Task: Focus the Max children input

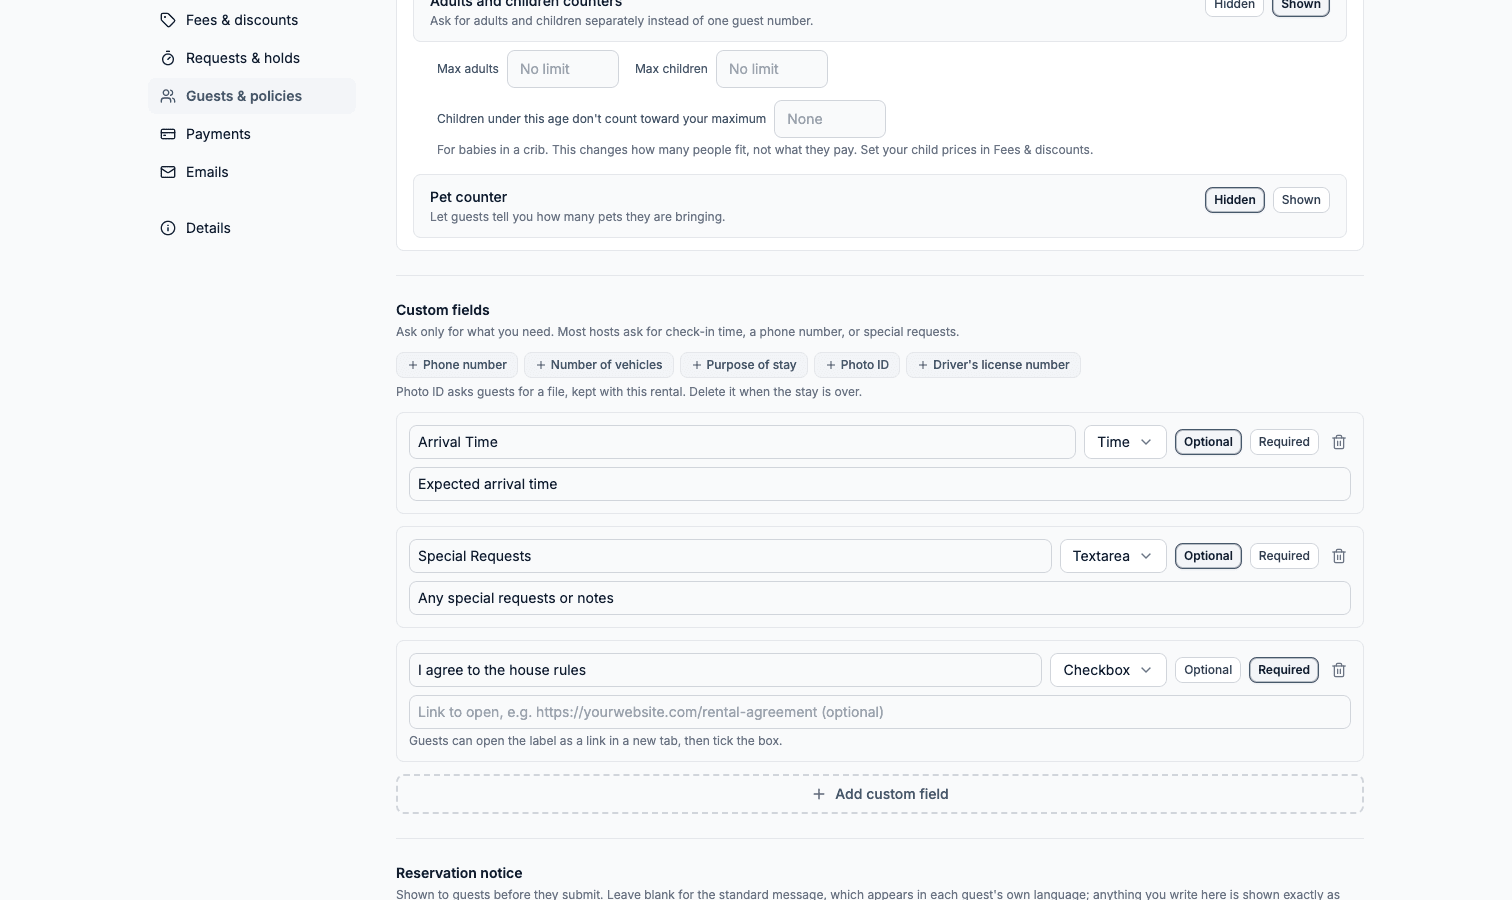Action: click(772, 69)
